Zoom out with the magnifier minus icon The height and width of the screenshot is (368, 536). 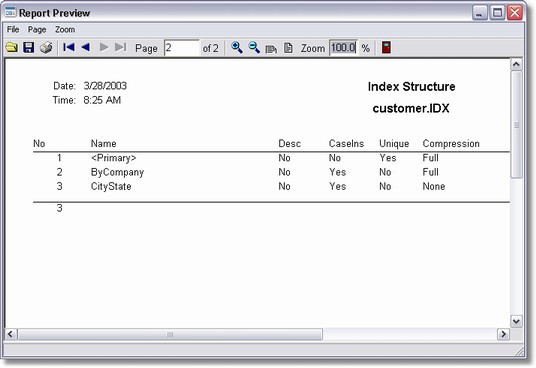(254, 47)
